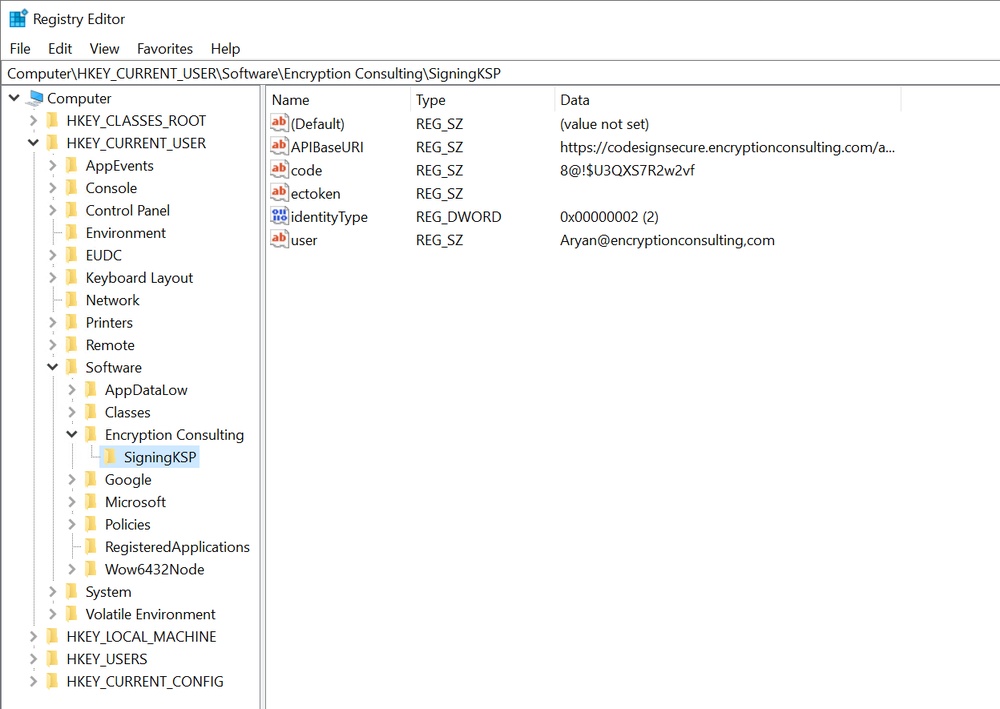
Task: Select the Encryption Consulting key
Action: coord(174,435)
